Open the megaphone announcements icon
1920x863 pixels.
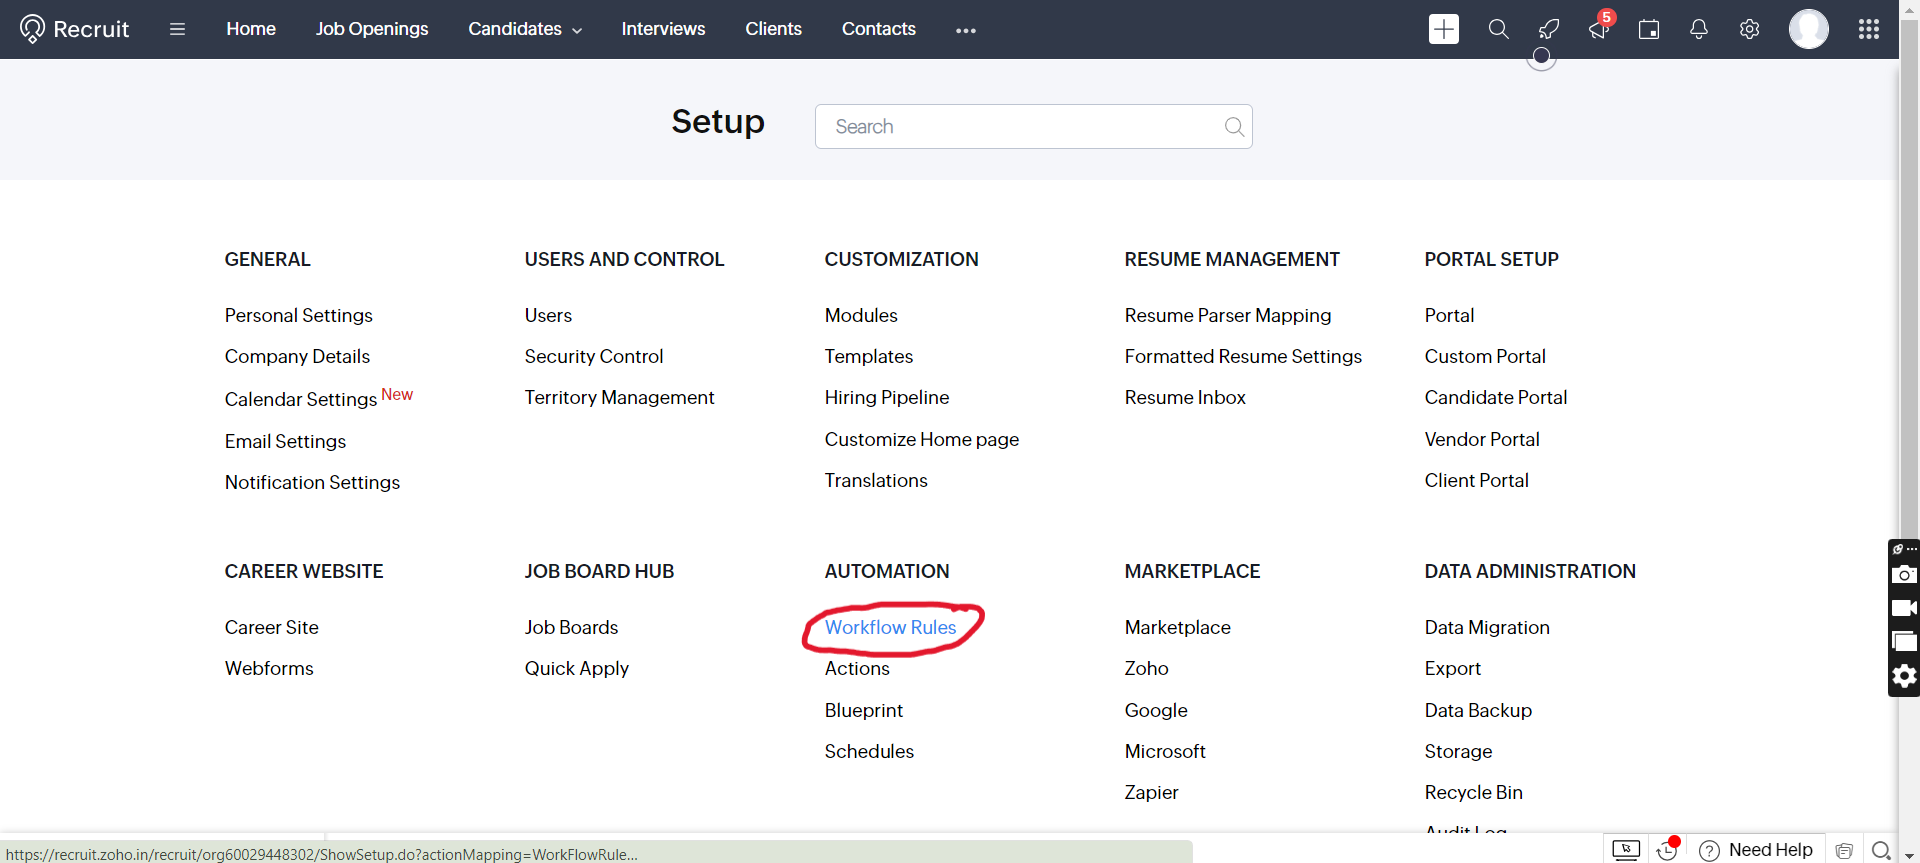tap(1599, 29)
